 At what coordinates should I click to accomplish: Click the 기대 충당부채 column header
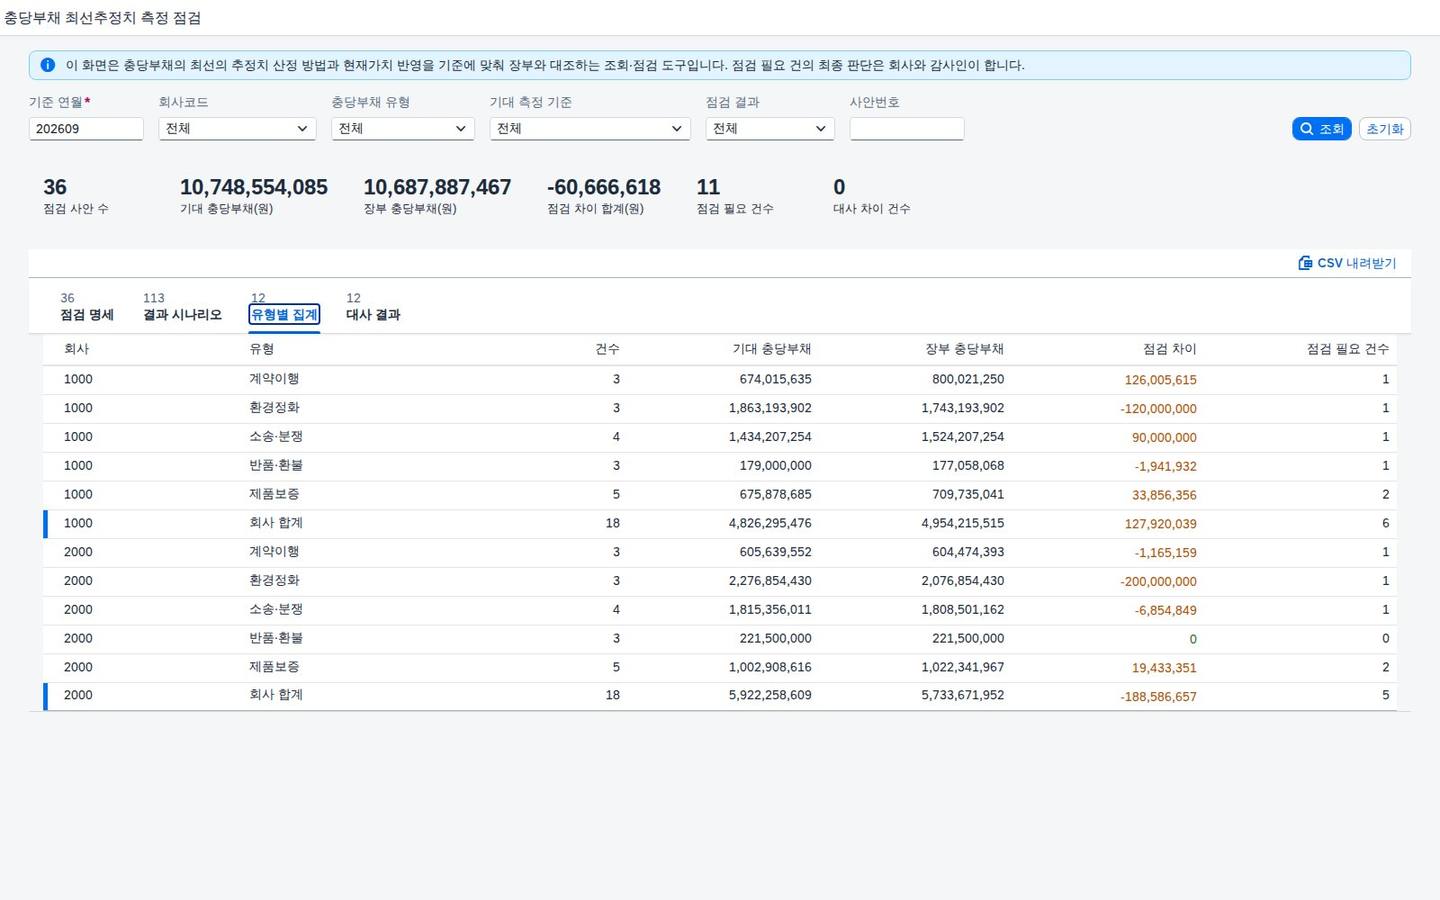pyautogui.click(x=772, y=349)
